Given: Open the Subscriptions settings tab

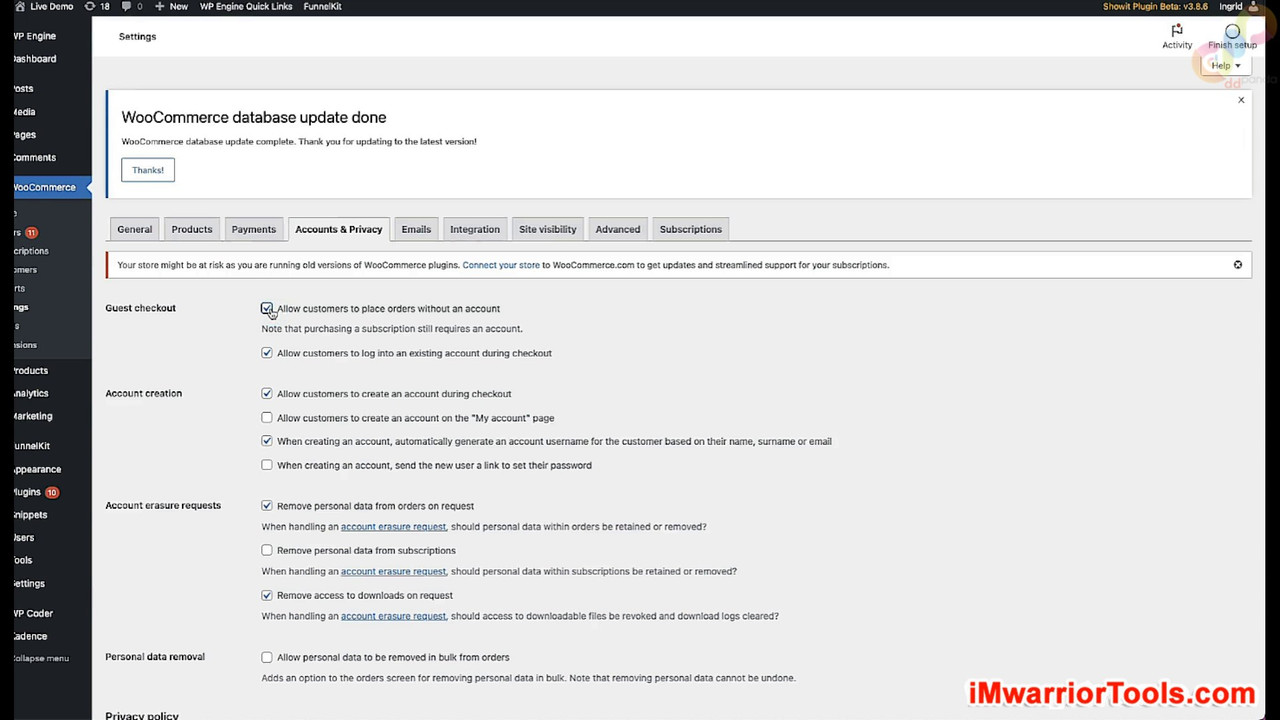Looking at the screenshot, I should tap(691, 229).
